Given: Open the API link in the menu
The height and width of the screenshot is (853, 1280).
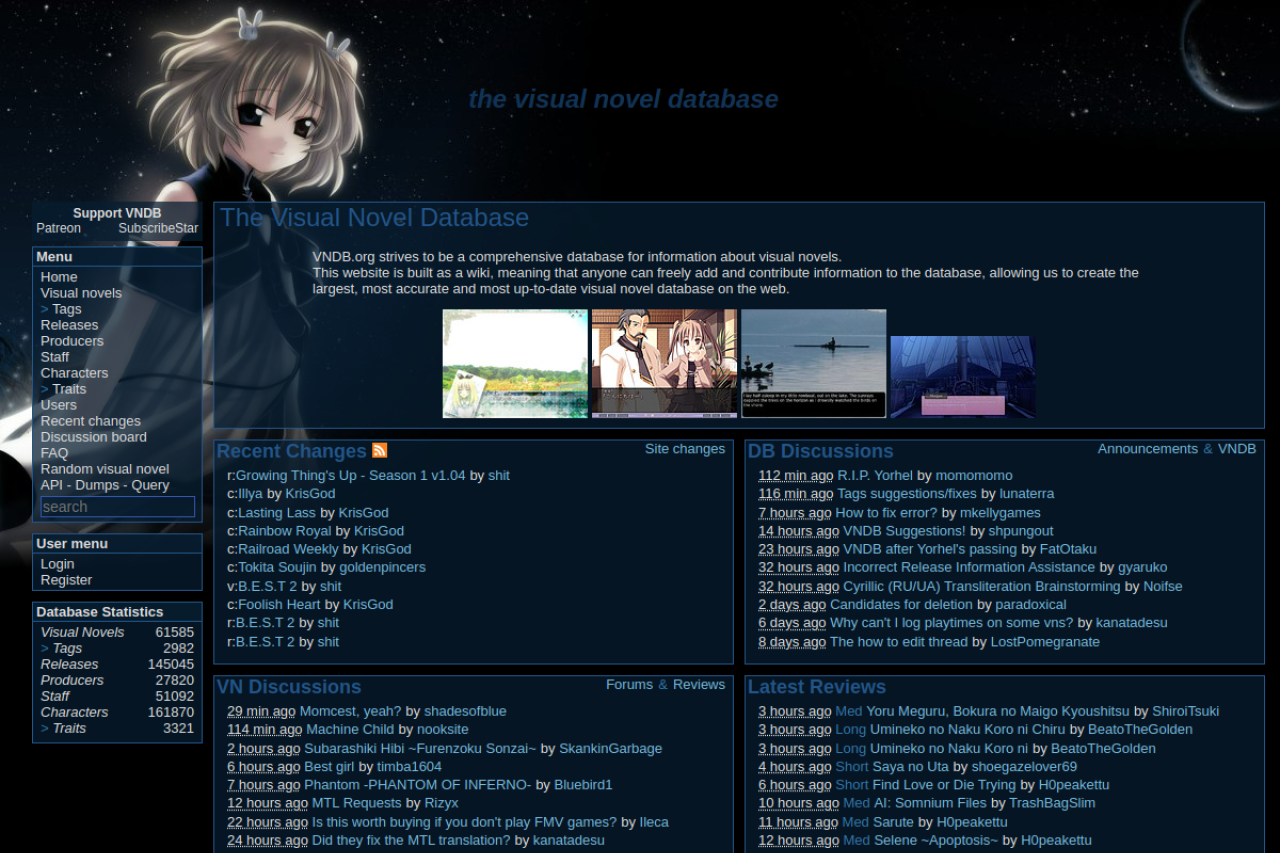Looking at the screenshot, I should point(52,485).
